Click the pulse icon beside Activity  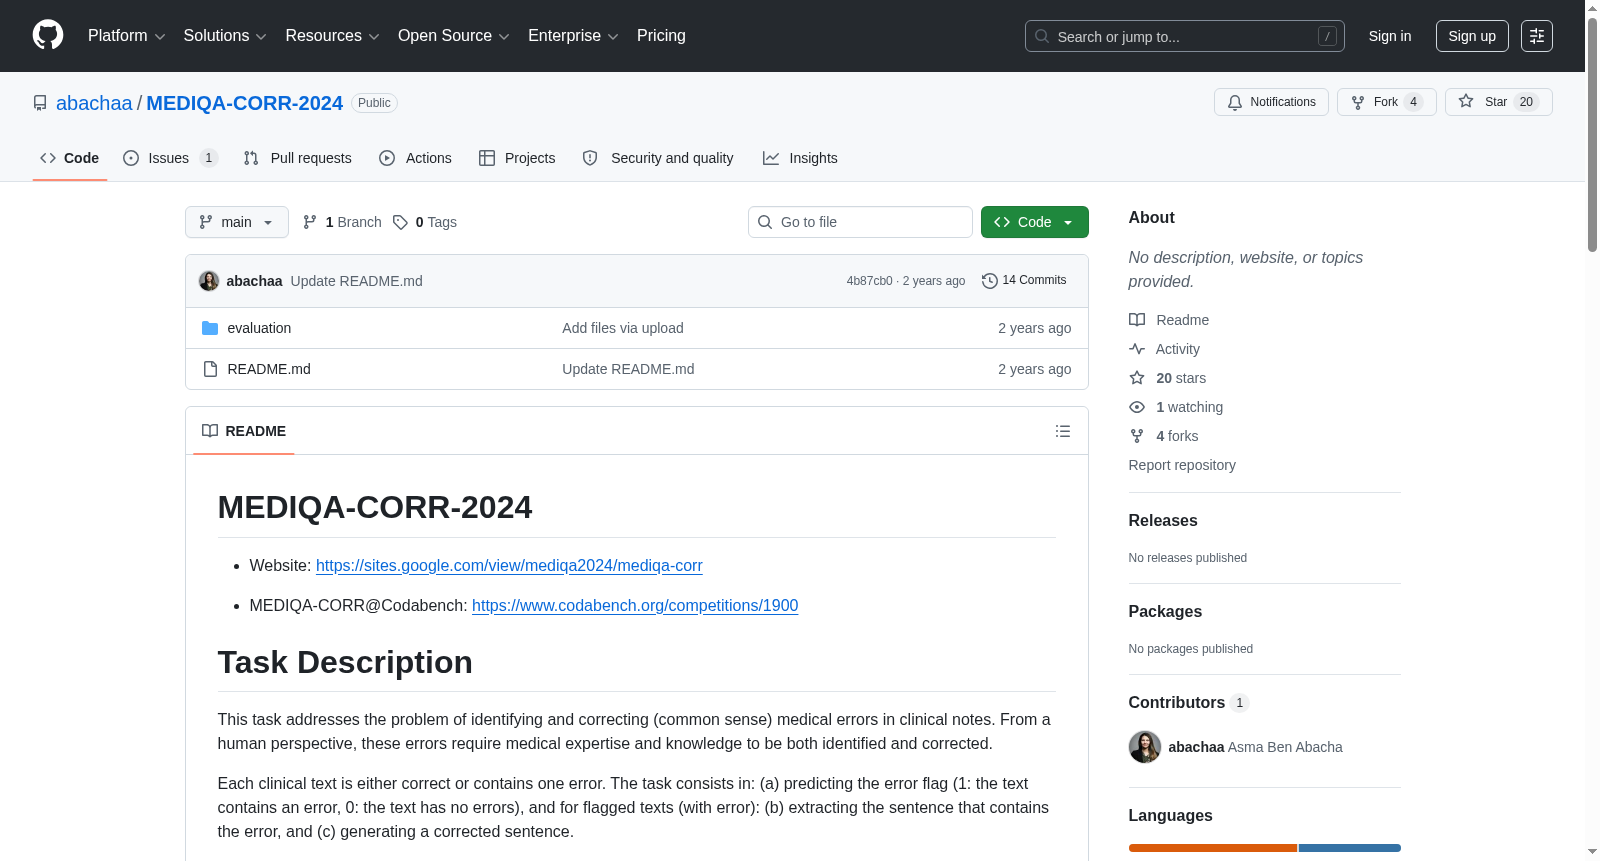(1137, 349)
